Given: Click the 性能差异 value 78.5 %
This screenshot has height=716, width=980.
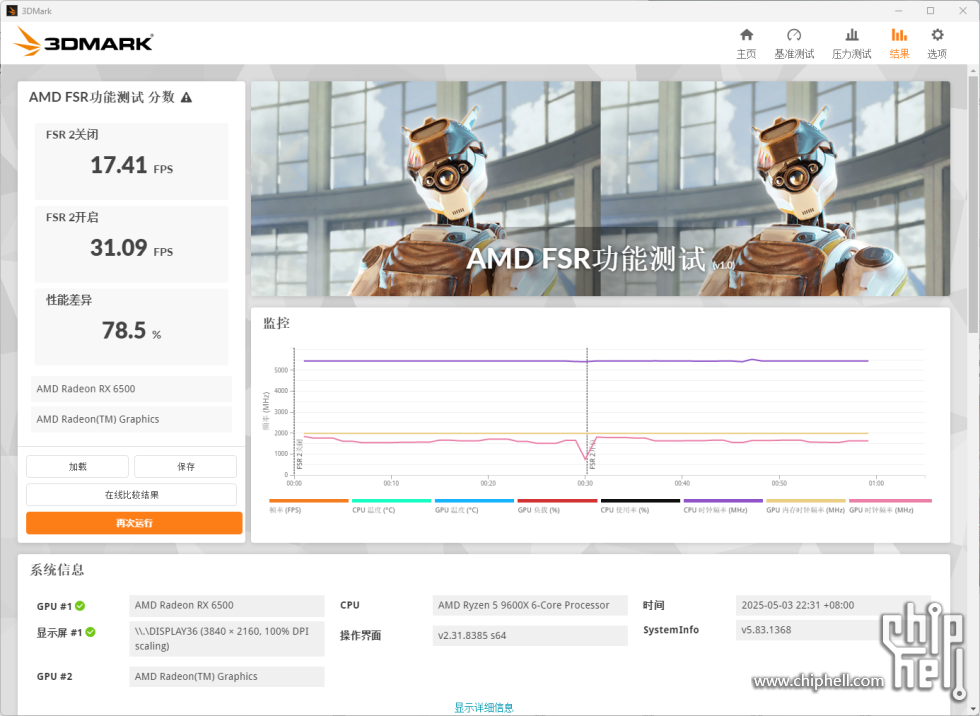Looking at the screenshot, I should click(x=132, y=331).
